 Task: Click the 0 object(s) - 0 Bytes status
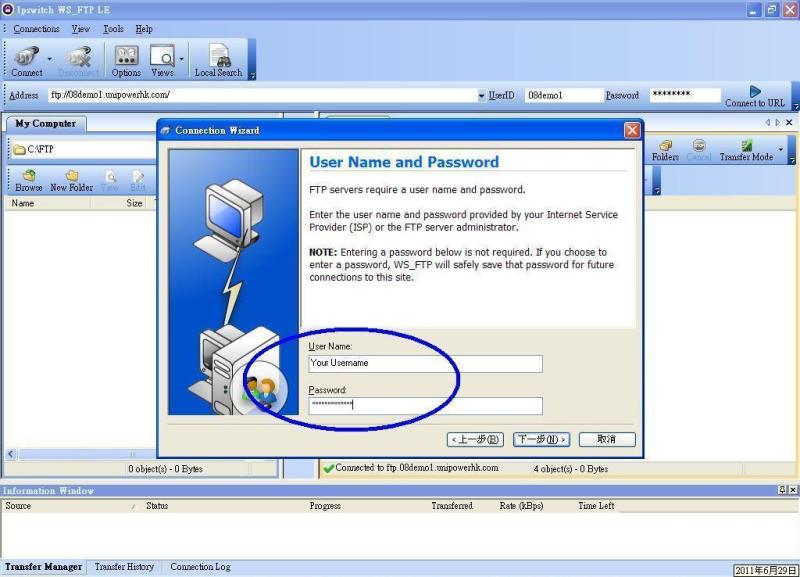(x=165, y=469)
